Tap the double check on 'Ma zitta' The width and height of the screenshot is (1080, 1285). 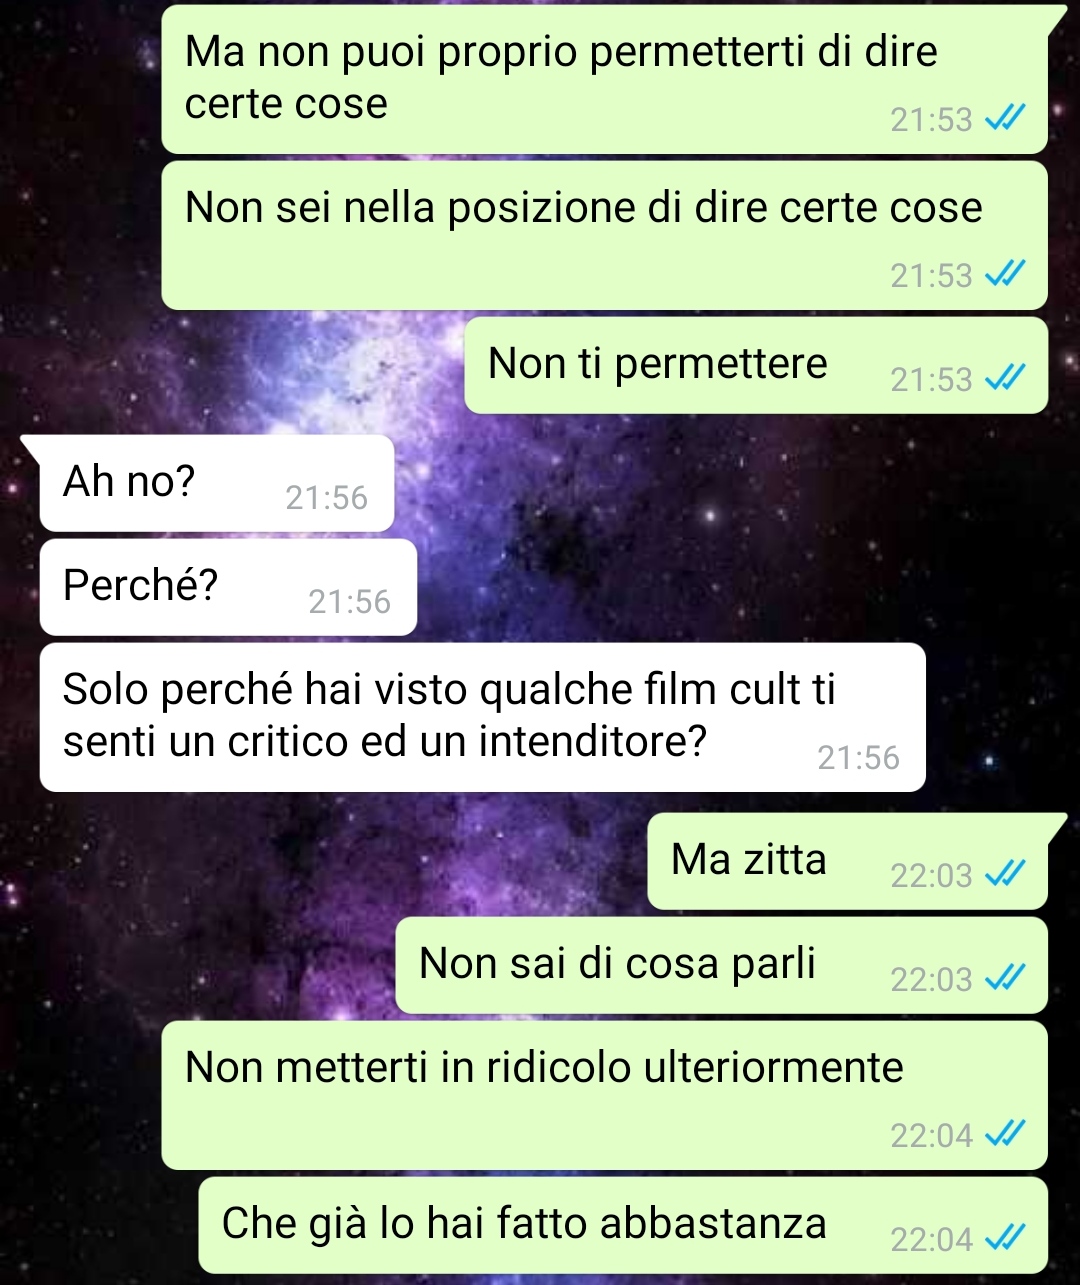1005,874
